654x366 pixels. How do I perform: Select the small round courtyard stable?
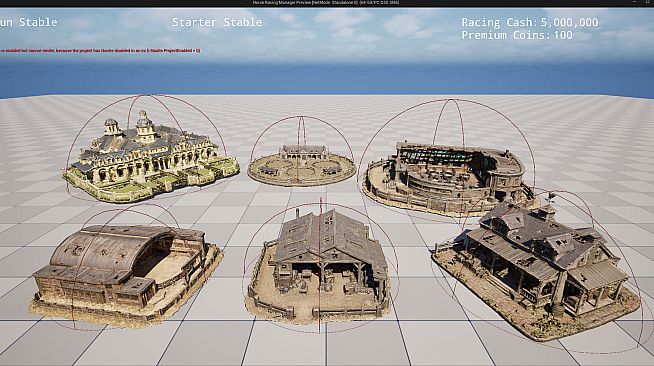pyautogui.click(x=301, y=165)
